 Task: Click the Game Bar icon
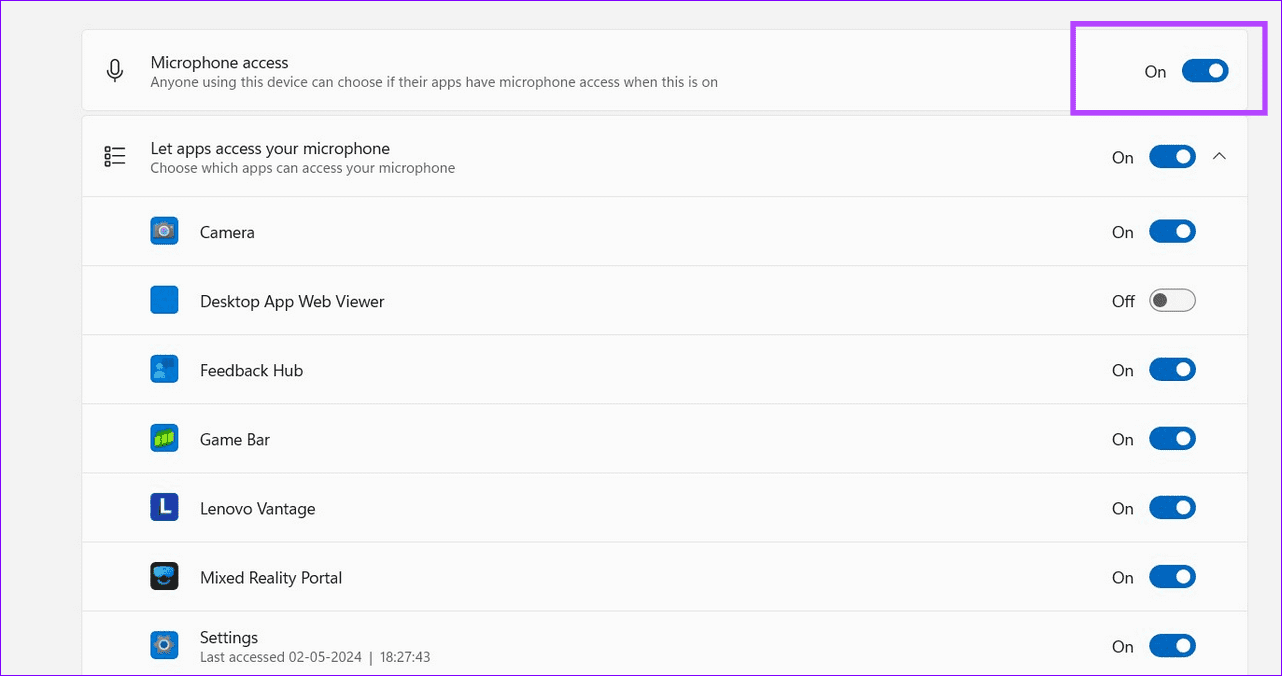pos(164,438)
